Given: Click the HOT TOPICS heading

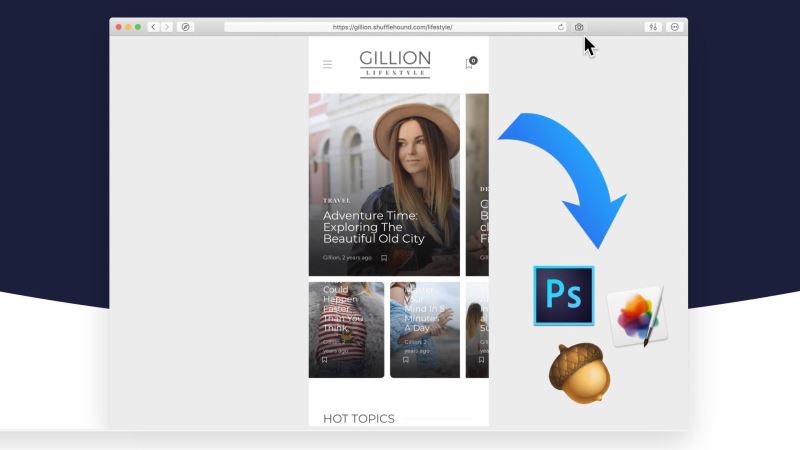Looking at the screenshot, I should pyautogui.click(x=359, y=419).
